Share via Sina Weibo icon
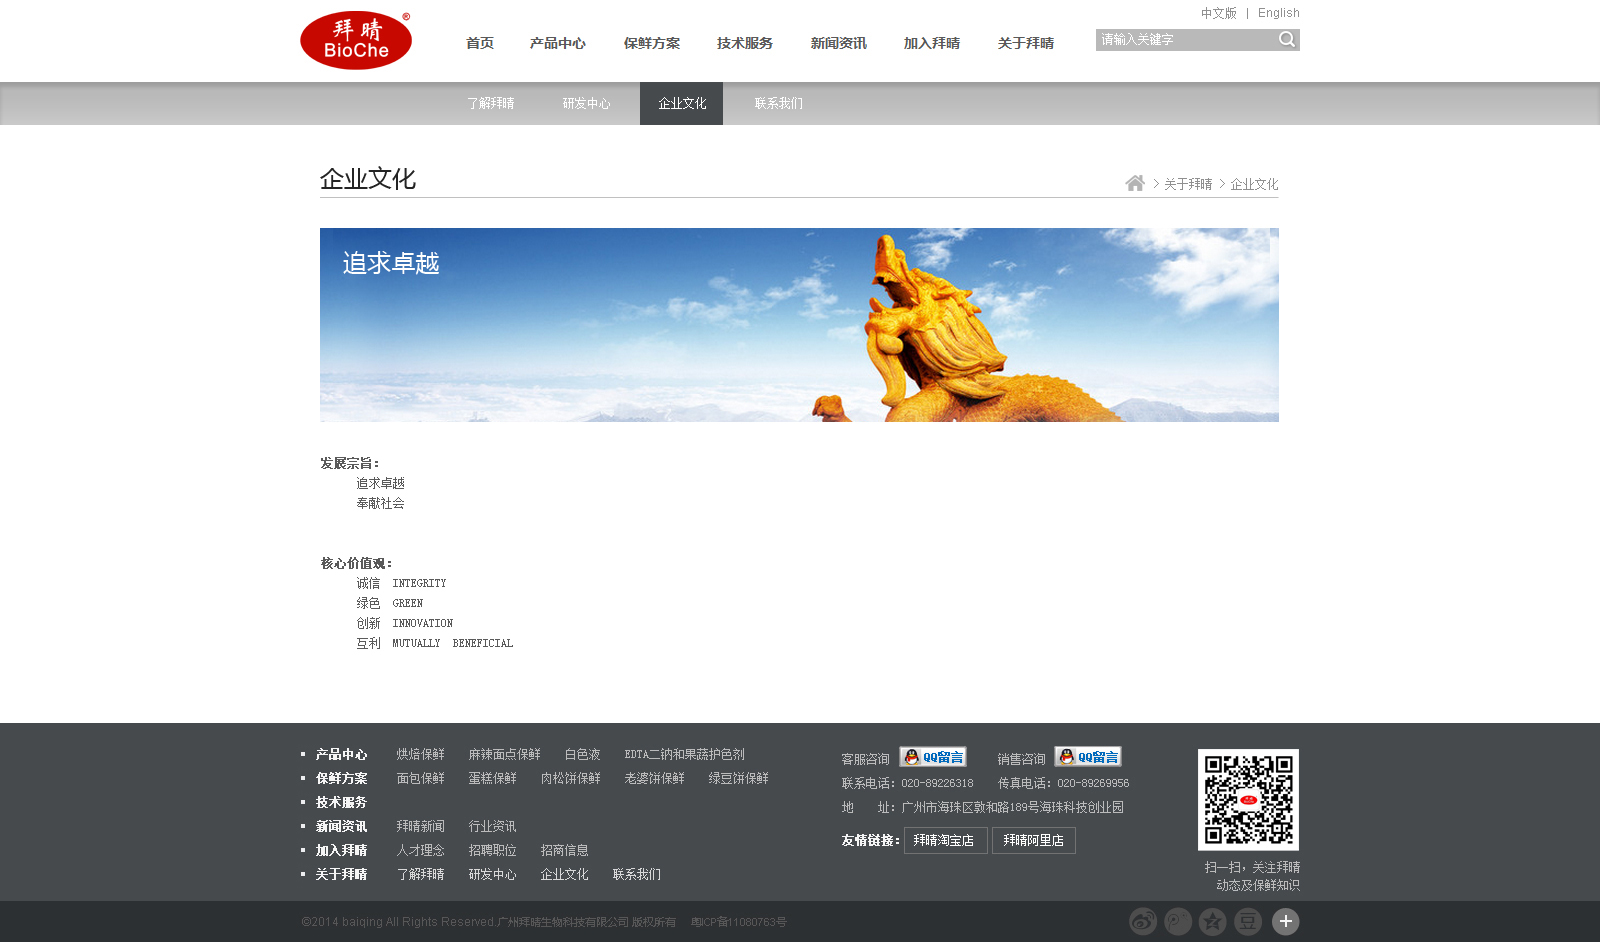This screenshot has height=942, width=1600. point(1143,921)
